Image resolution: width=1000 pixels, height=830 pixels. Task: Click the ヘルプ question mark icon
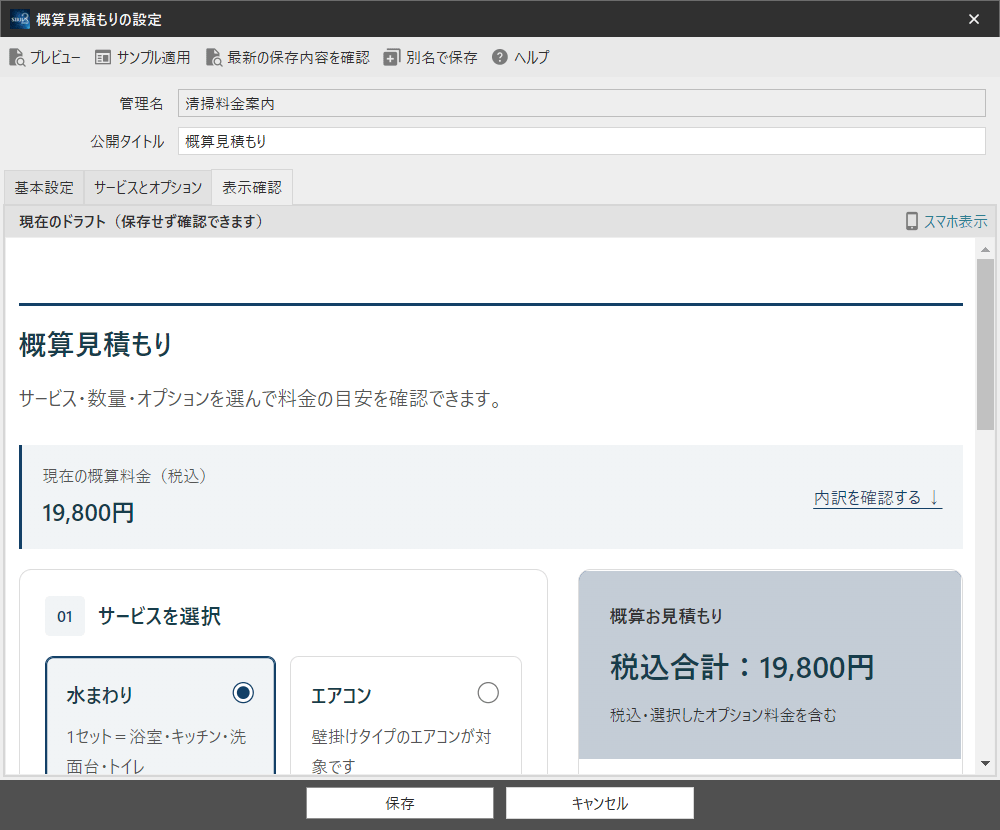500,57
